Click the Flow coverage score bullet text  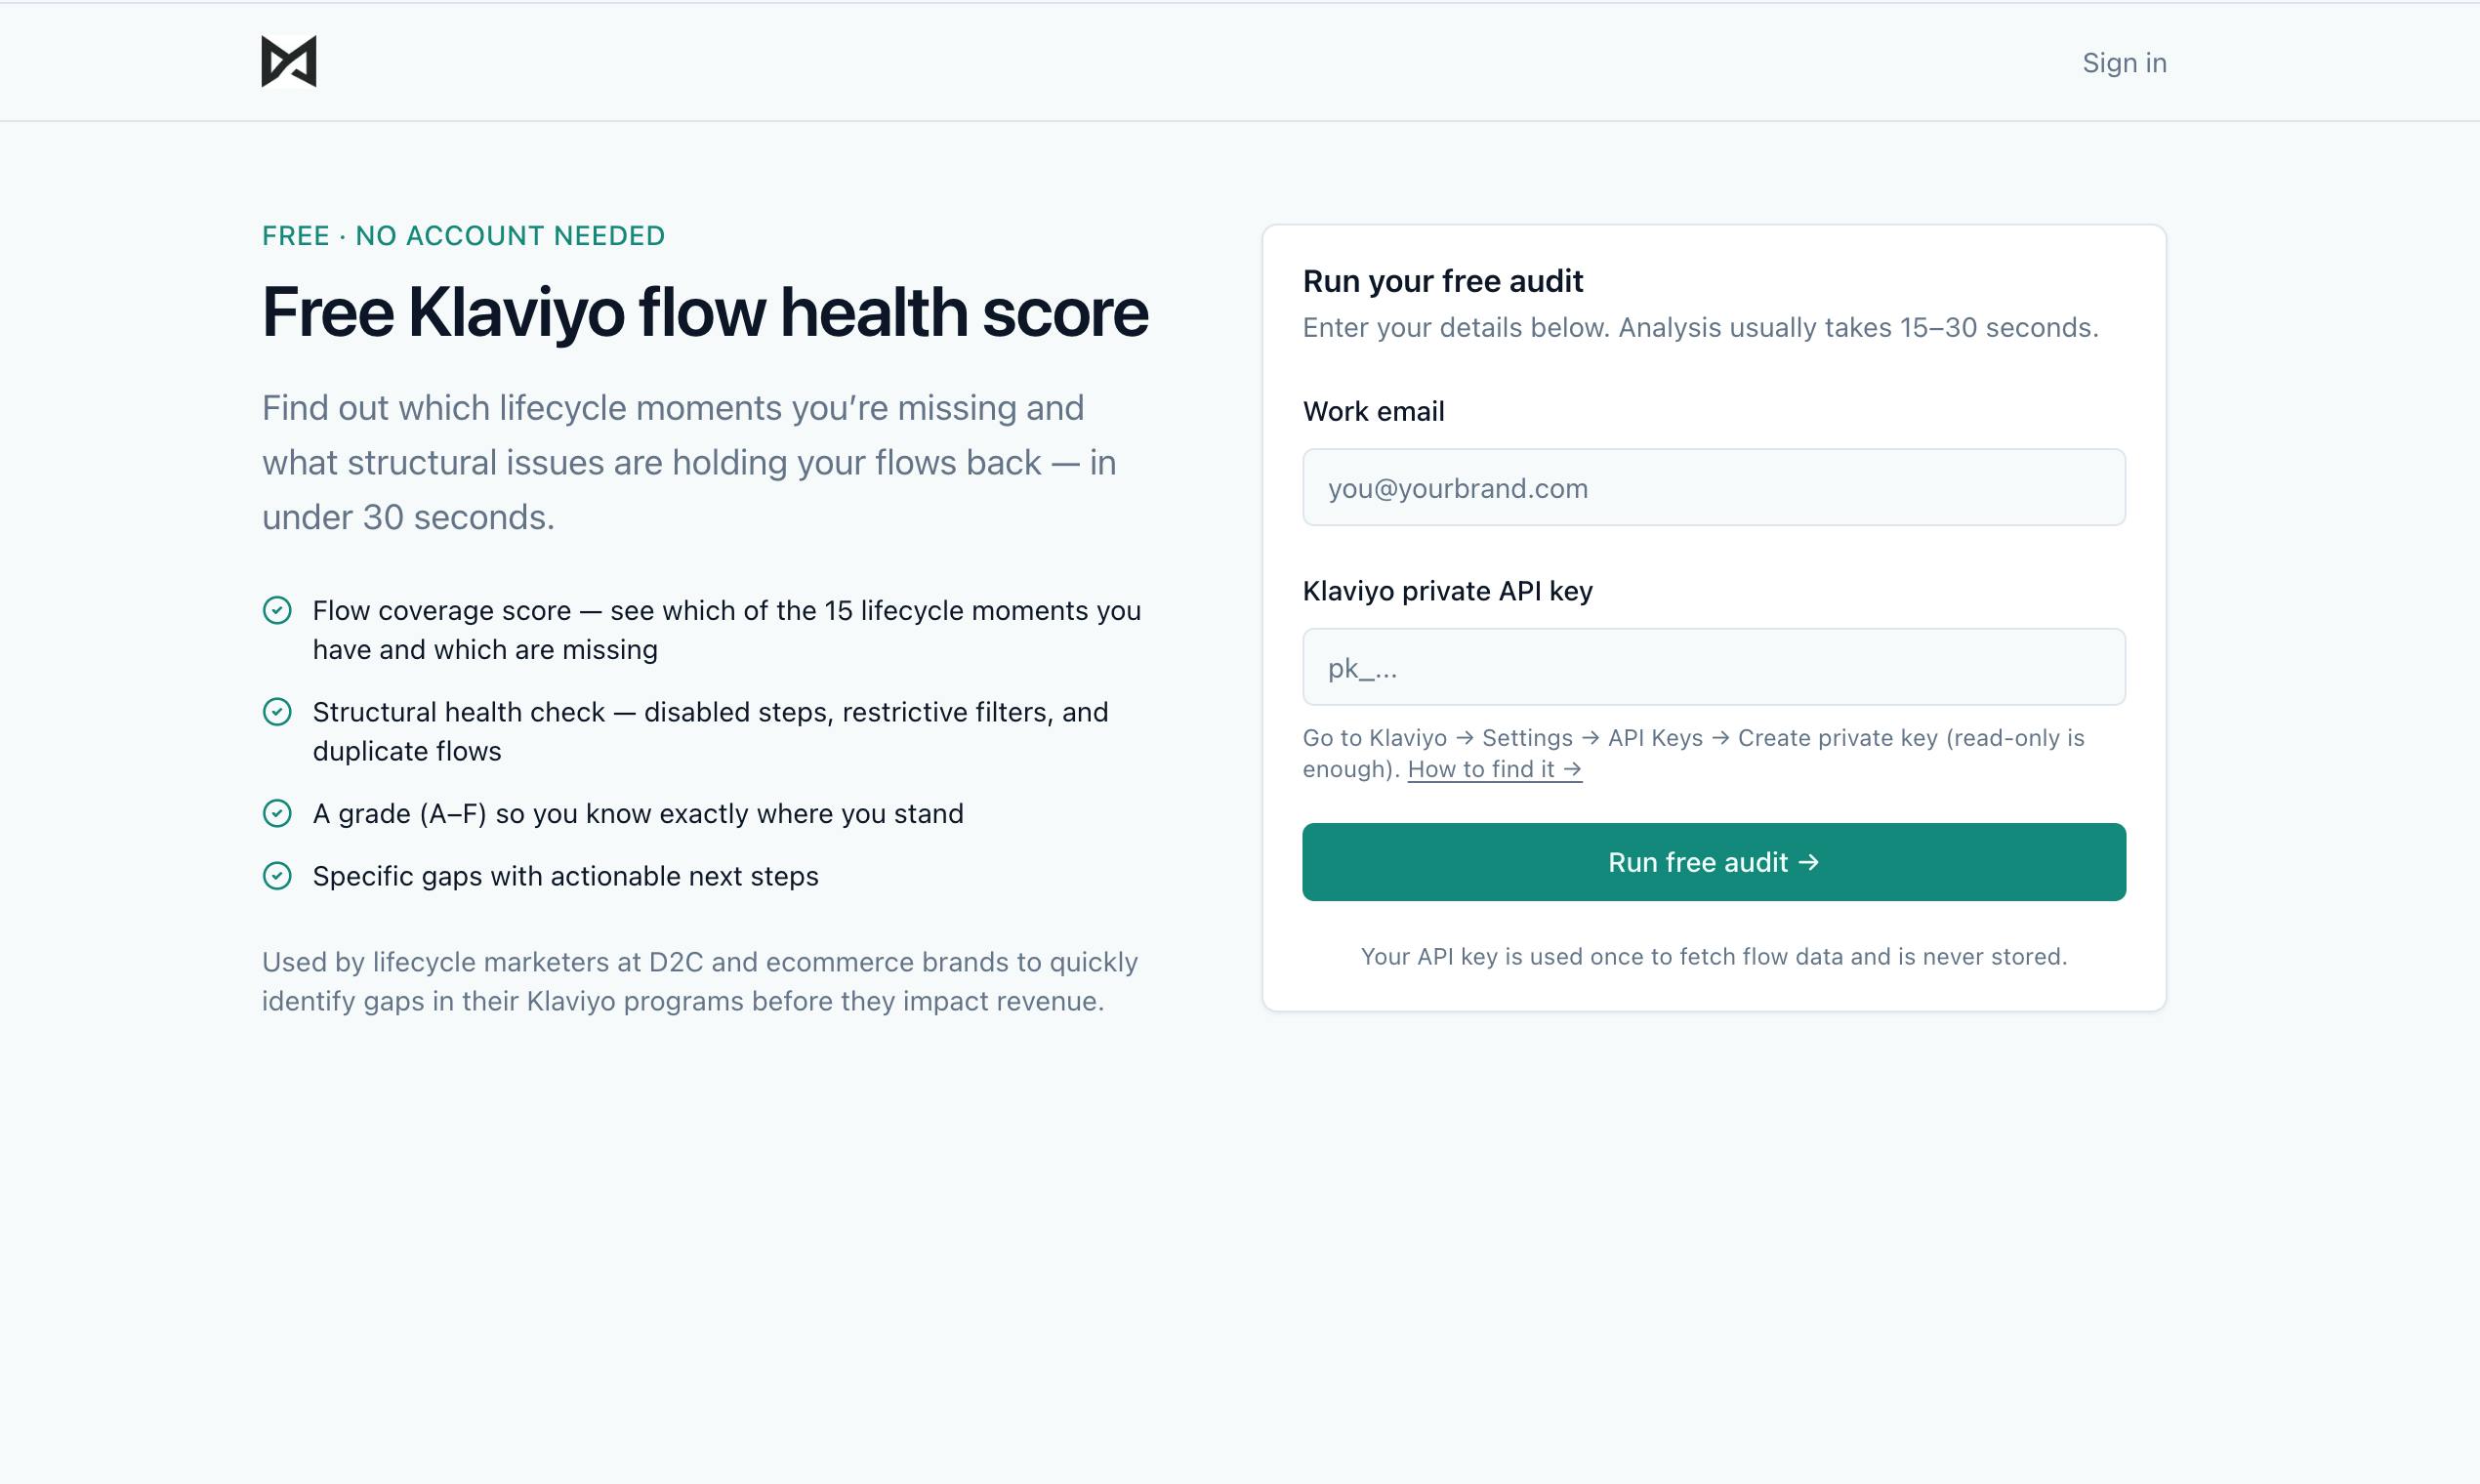(726, 630)
